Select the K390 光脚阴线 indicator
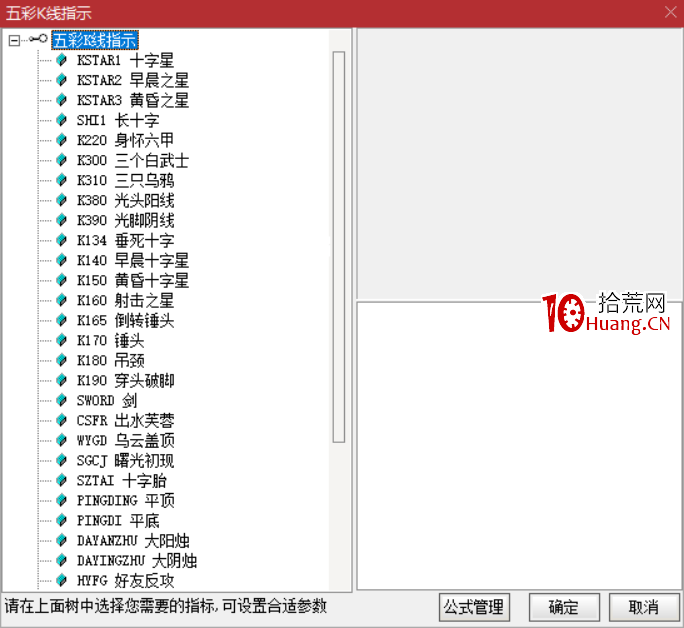The image size is (684, 628). [126, 221]
